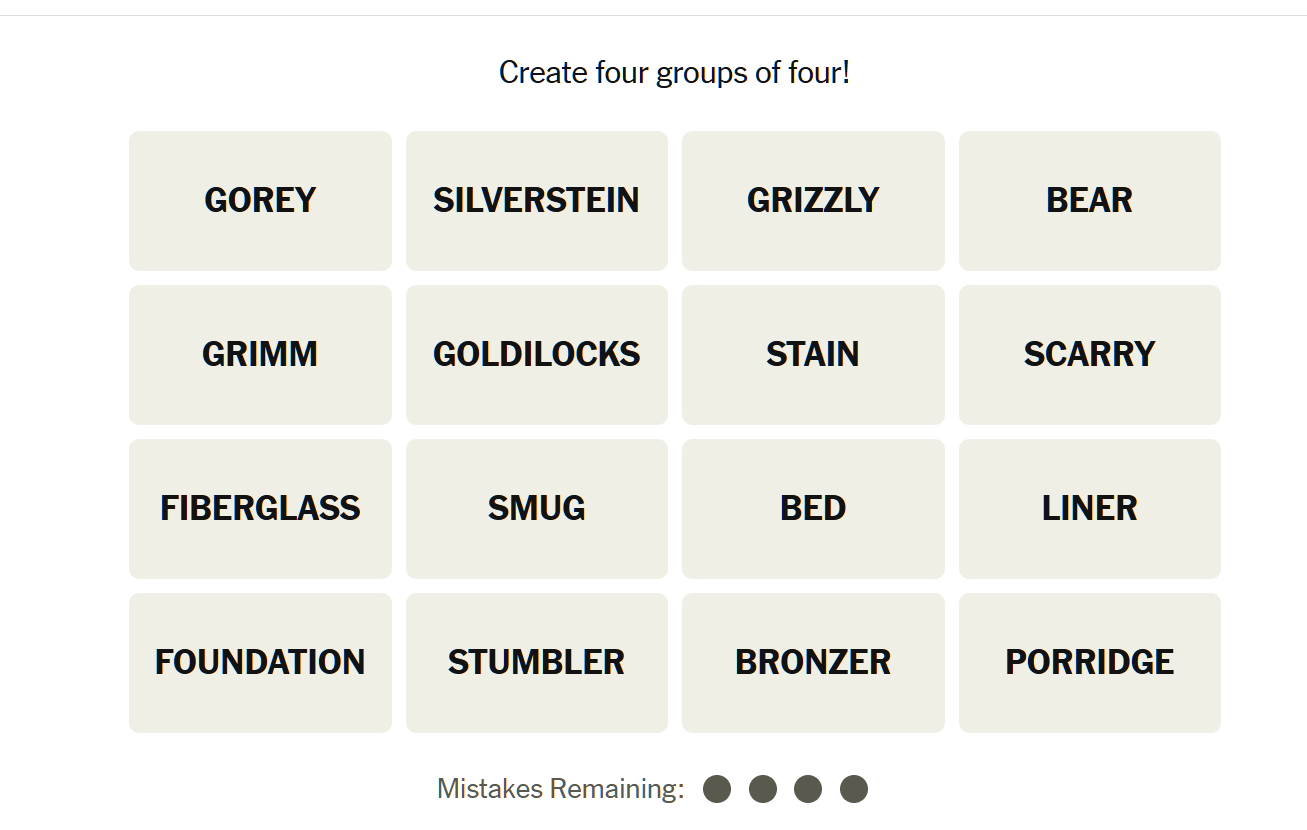Select the GOREY tile
The width and height of the screenshot is (1307, 830).
pyautogui.click(x=260, y=200)
